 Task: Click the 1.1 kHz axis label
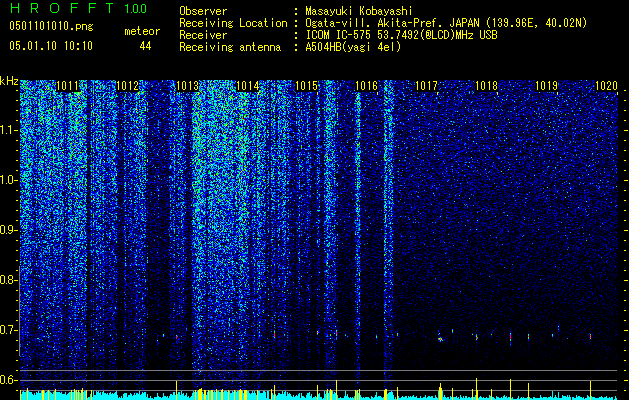tap(8, 130)
